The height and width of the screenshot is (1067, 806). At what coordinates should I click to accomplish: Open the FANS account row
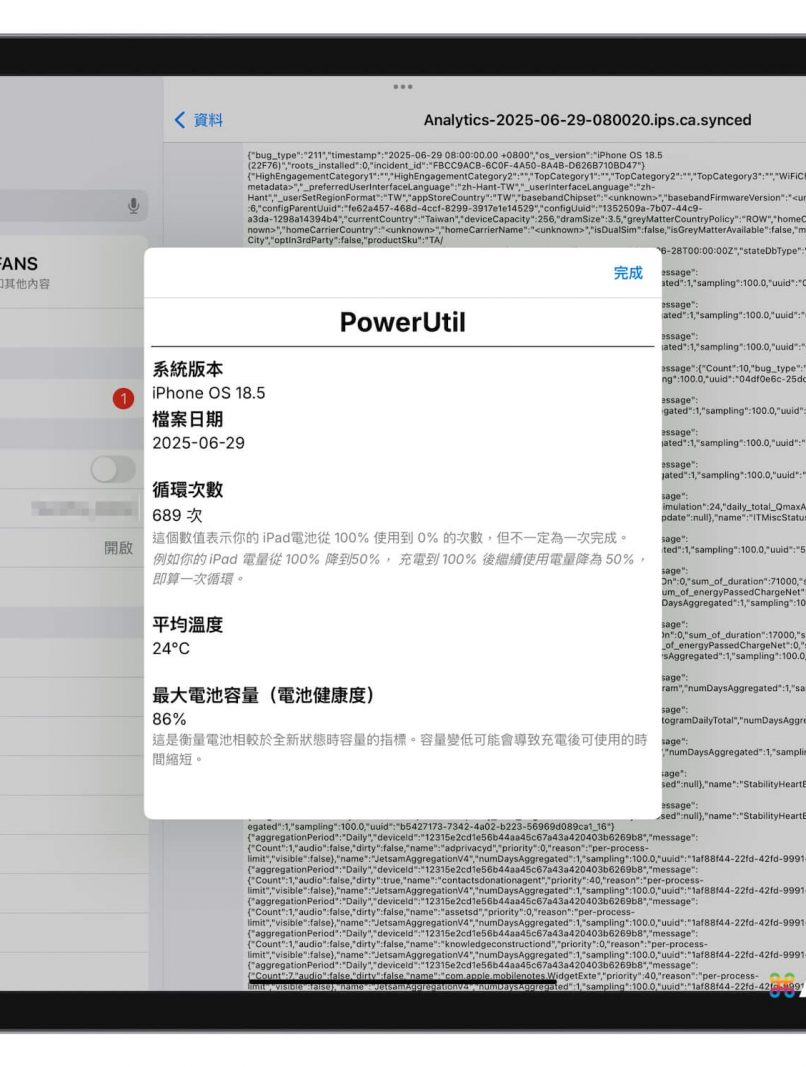click(40, 273)
